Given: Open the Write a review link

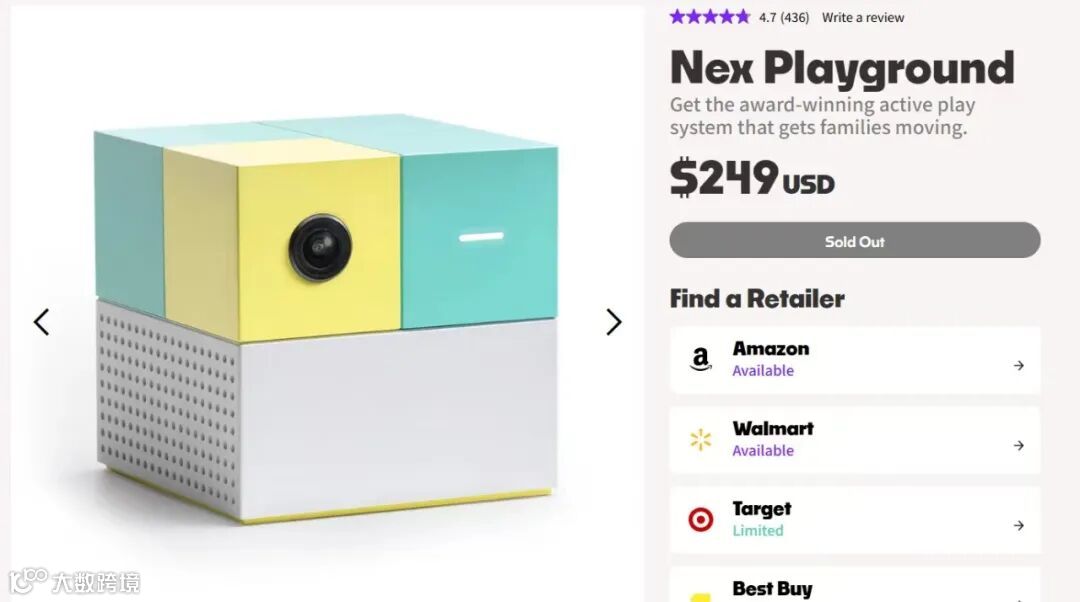Looking at the screenshot, I should pyautogui.click(x=863, y=18).
